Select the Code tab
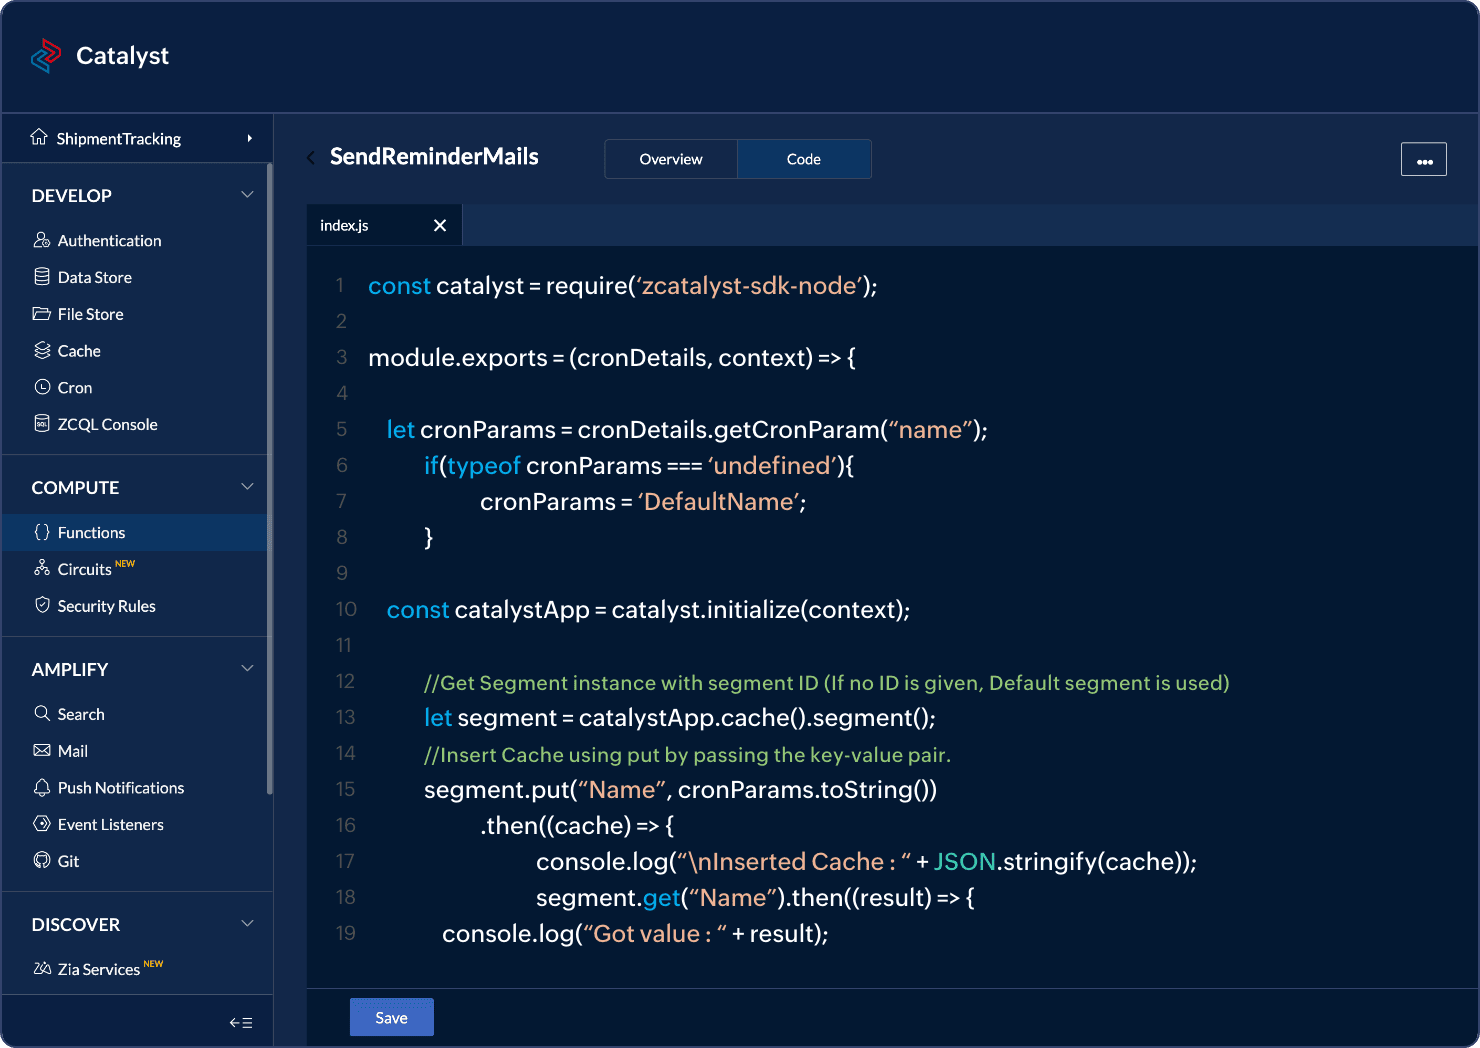The width and height of the screenshot is (1480, 1048). (x=804, y=159)
